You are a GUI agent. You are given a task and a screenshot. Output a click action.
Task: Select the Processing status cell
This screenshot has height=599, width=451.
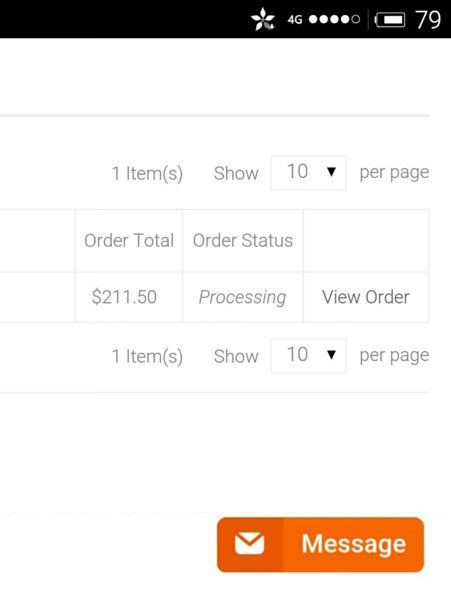coord(243,297)
